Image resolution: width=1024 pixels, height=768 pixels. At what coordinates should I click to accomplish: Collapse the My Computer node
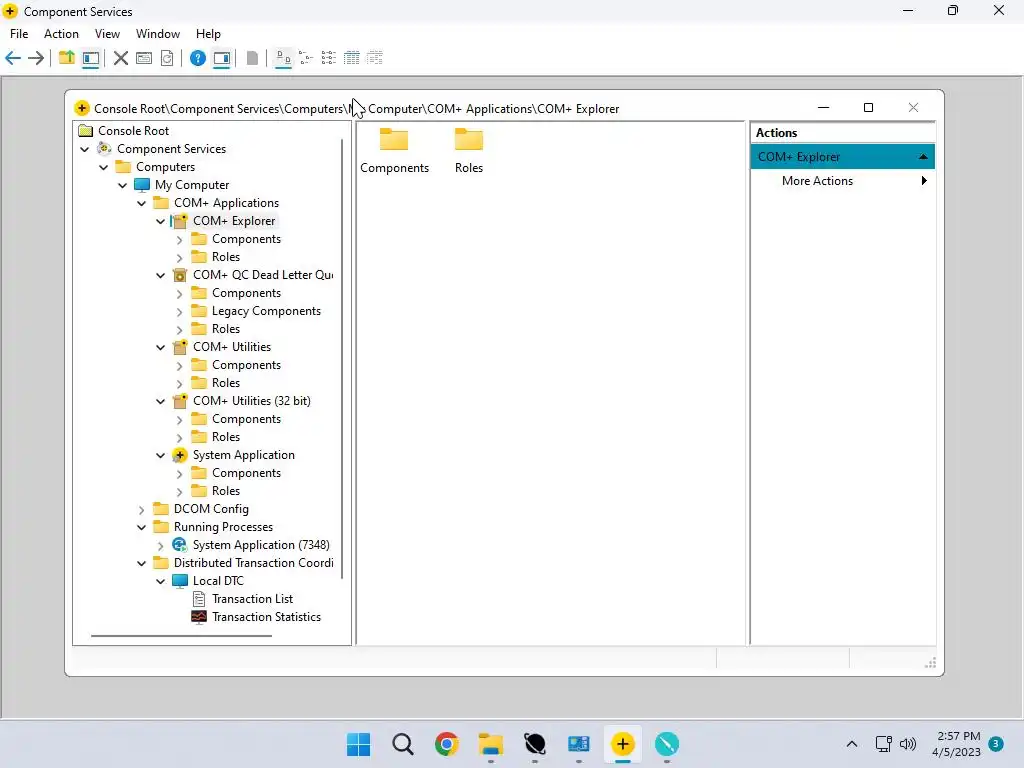tap(123, 185)
